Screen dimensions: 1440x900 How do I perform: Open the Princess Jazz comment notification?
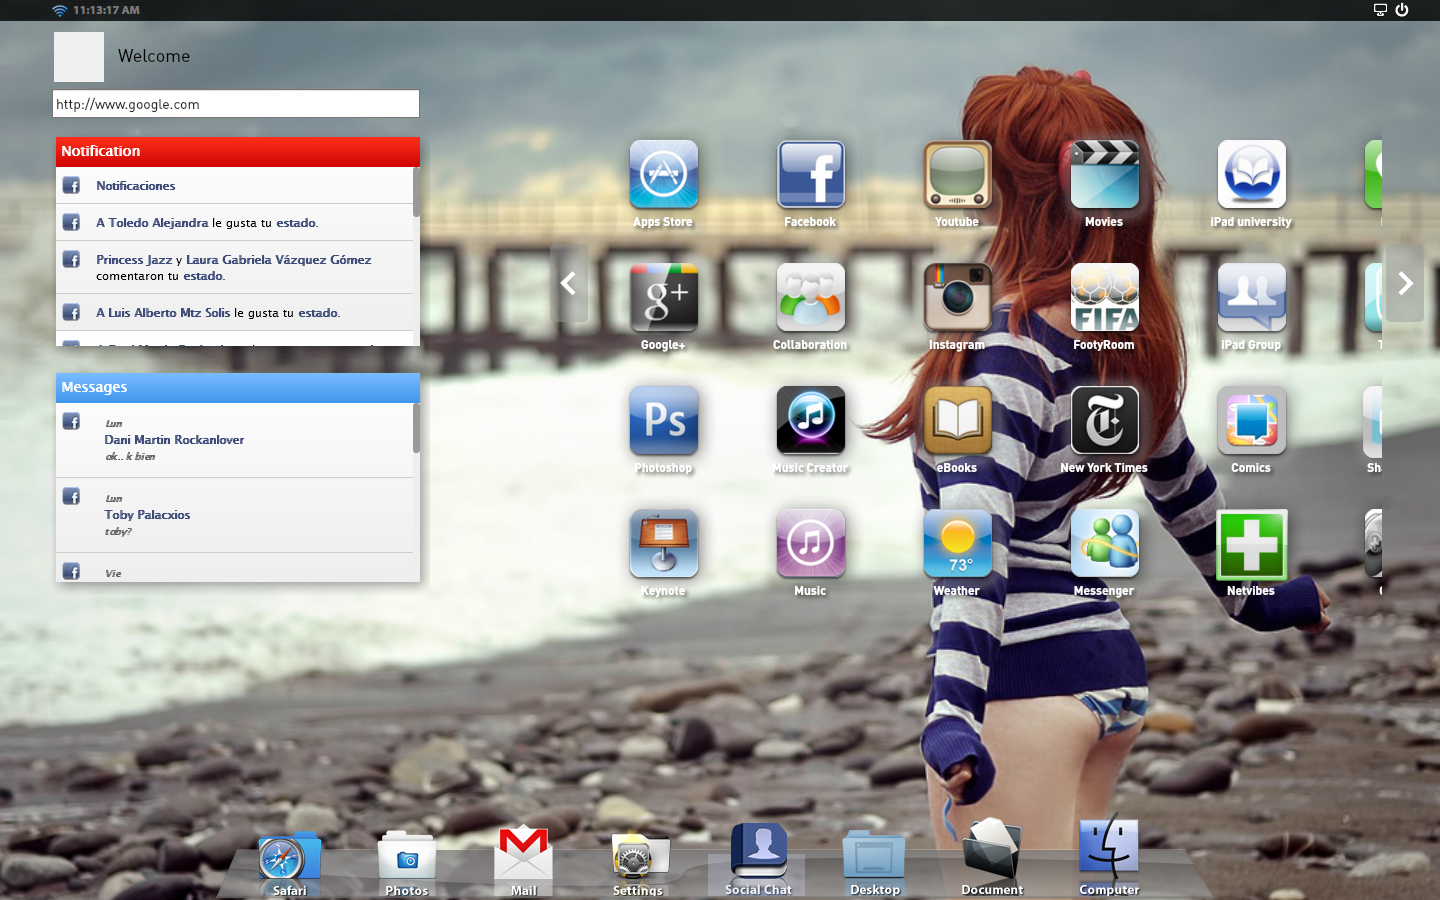(x=235, y=267)
